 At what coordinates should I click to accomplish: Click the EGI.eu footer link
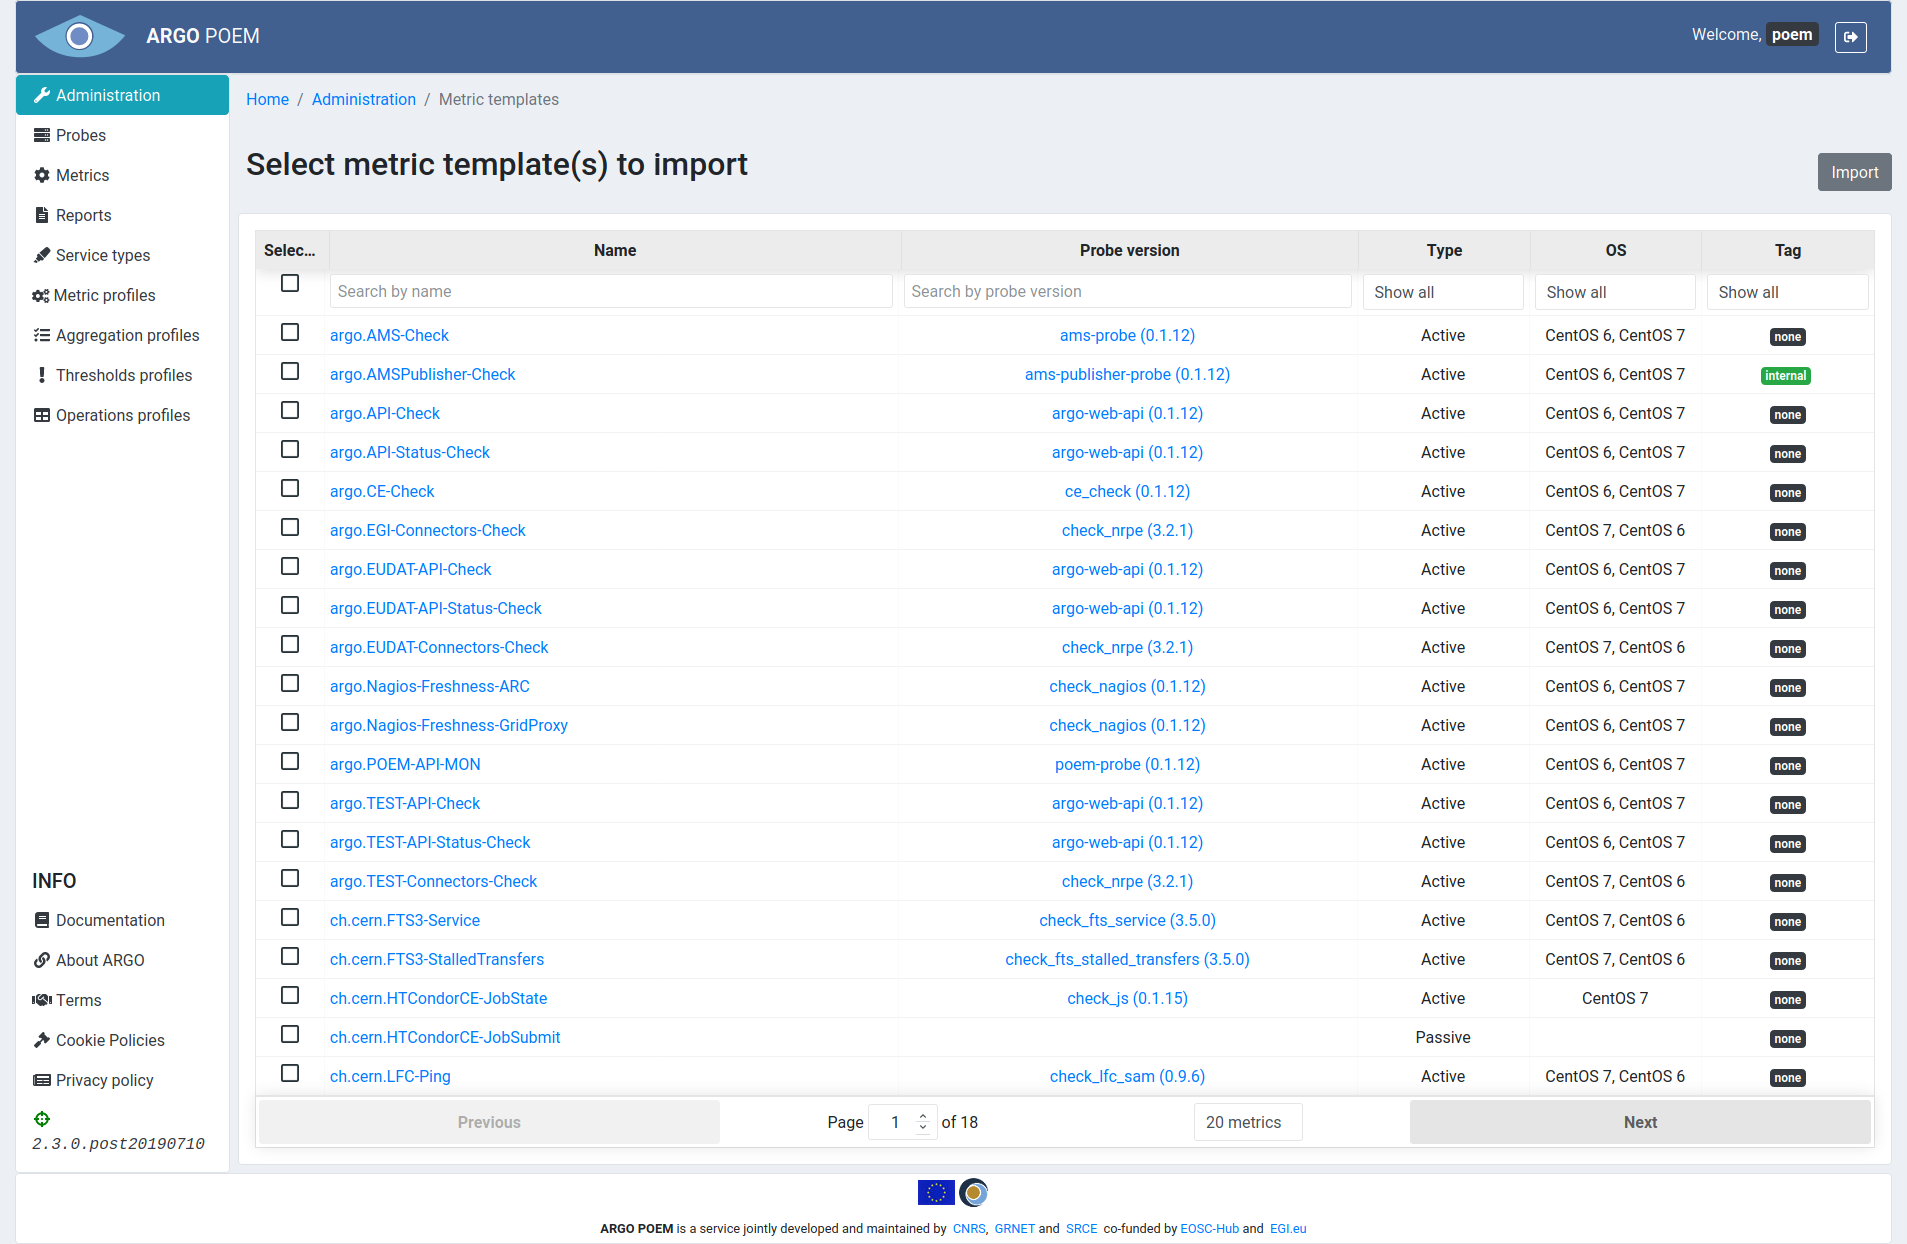pyautogui.click(x=1288, y=1228)
